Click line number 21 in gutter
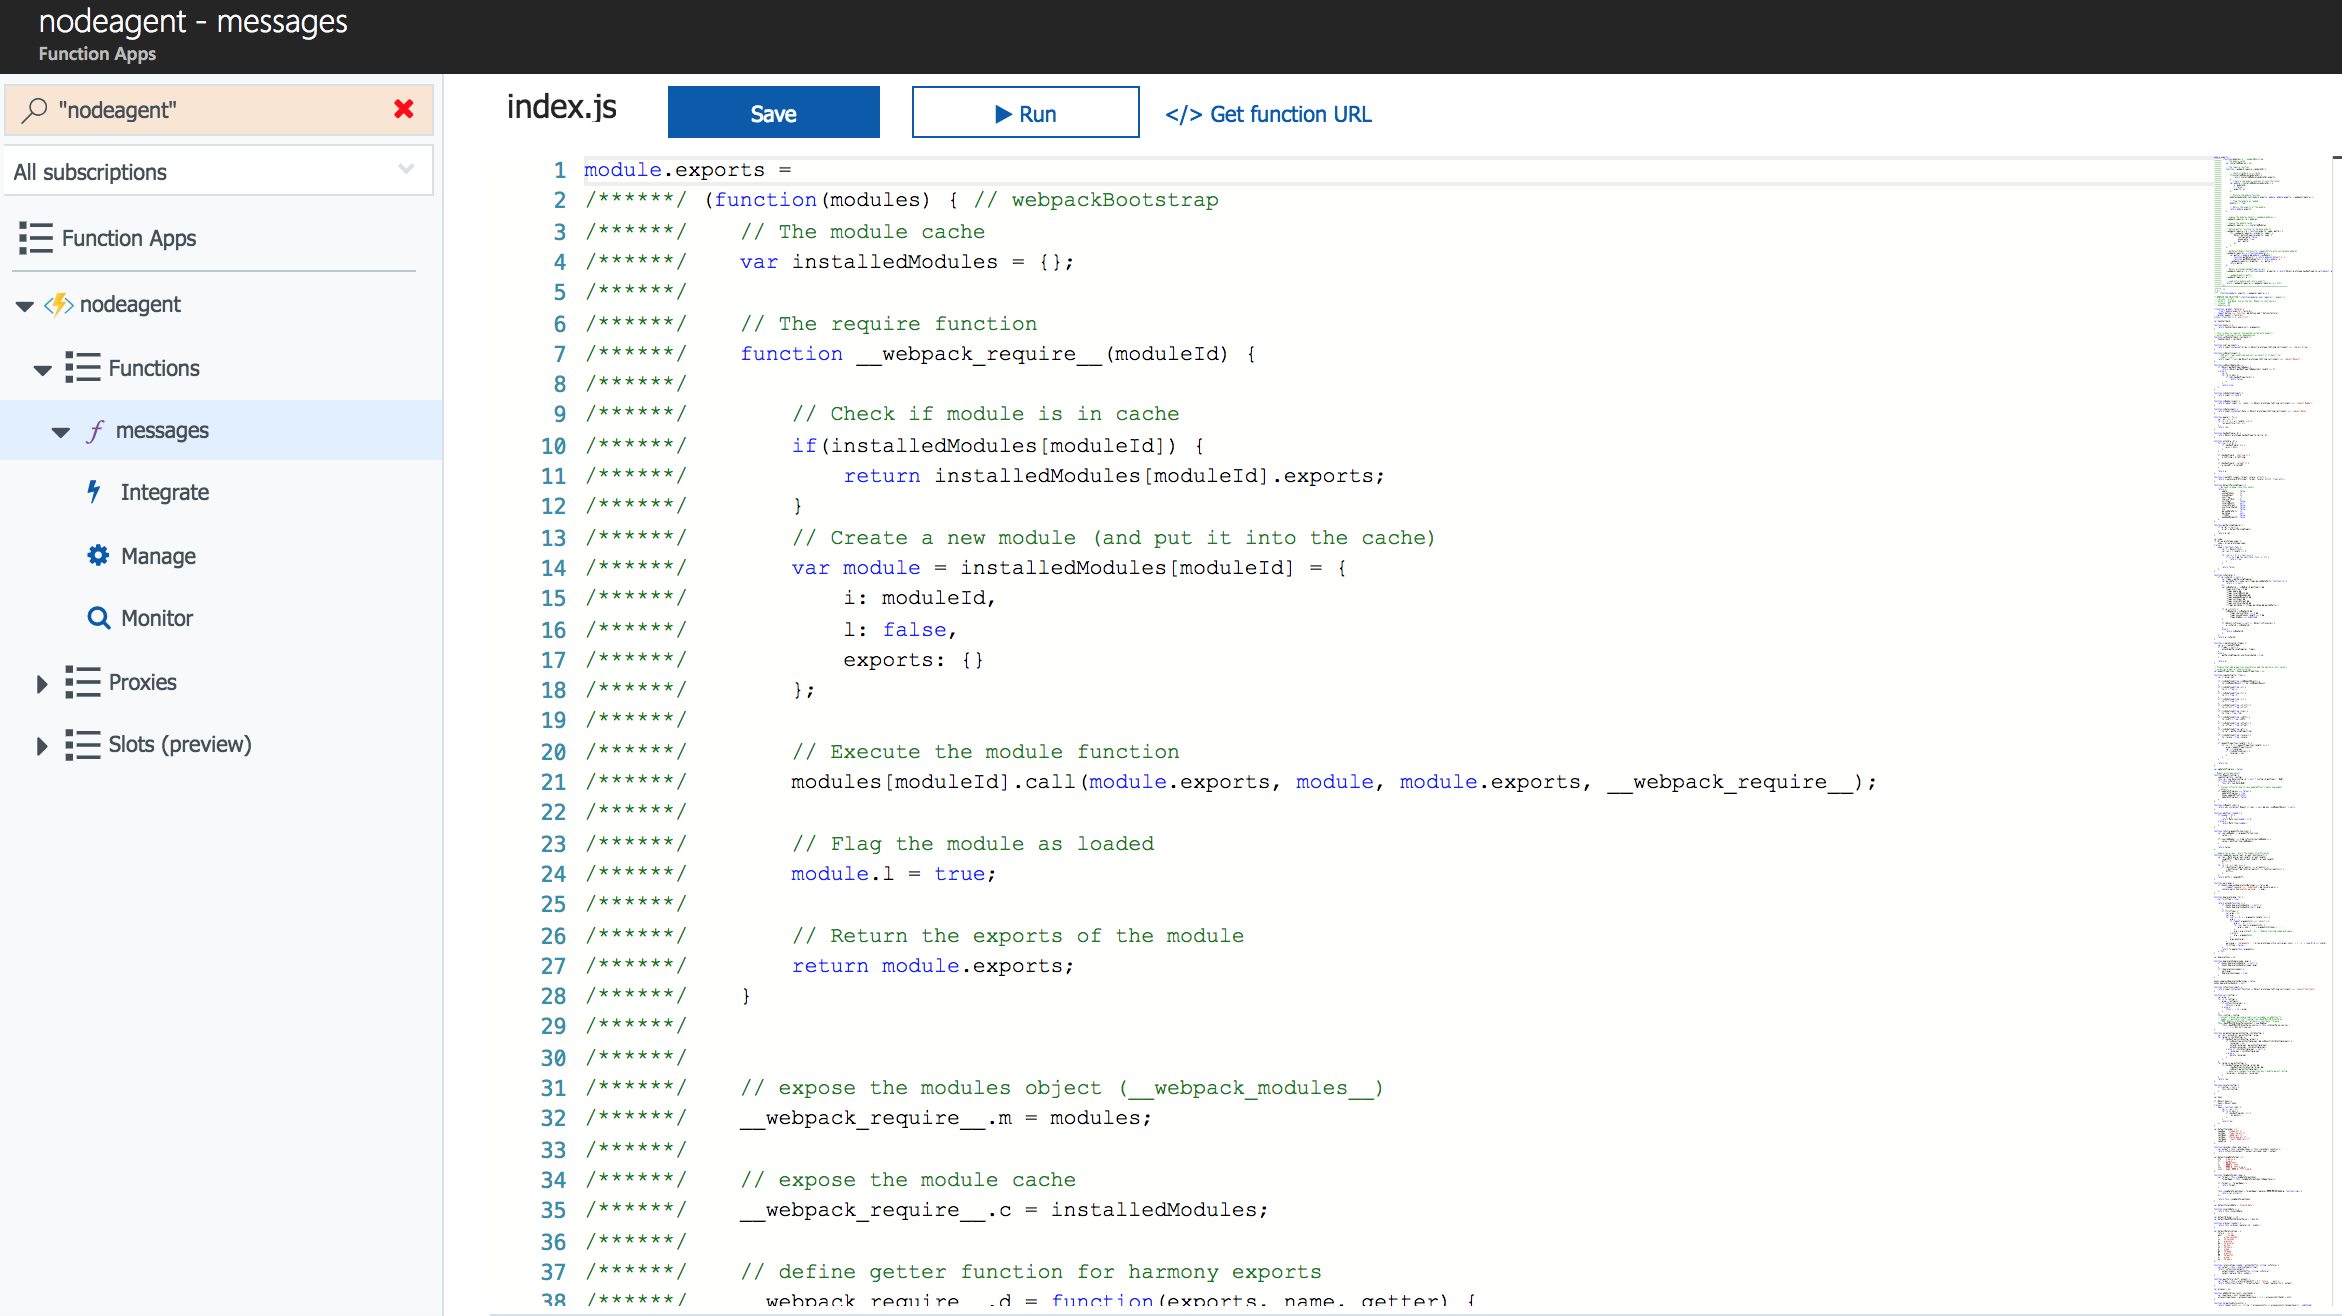This screenshot has height=1316, width=2342. (554, 783)
